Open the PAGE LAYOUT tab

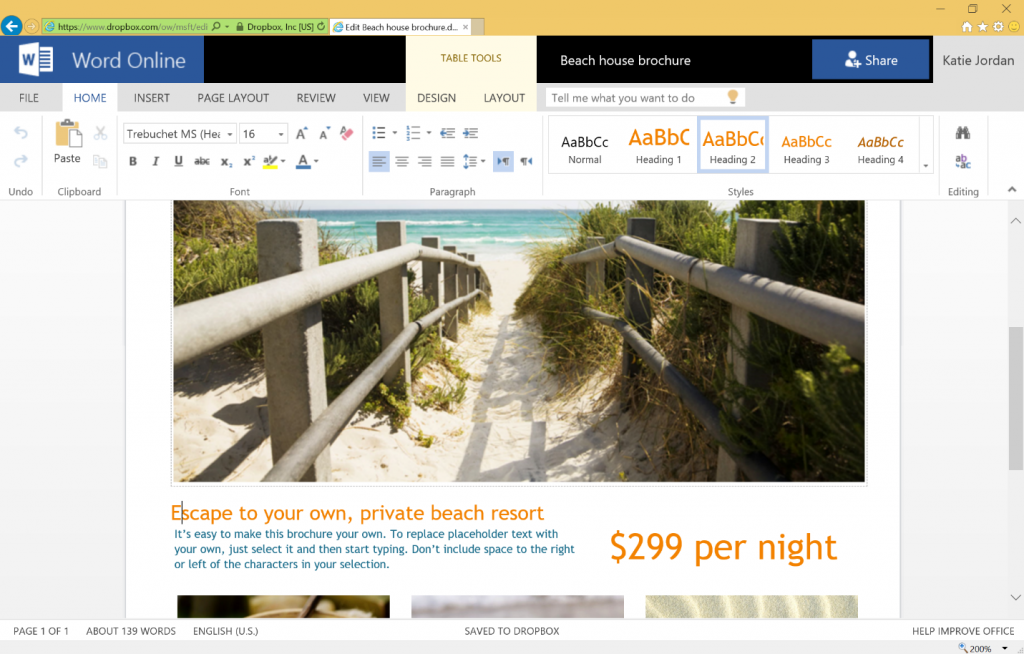[x=233, y=98]
